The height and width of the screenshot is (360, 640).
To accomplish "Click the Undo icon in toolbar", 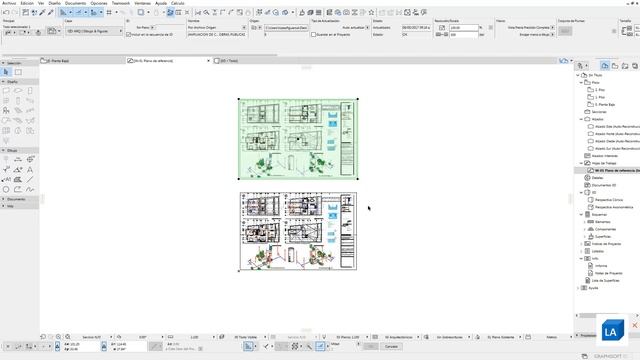I will point(6,13).
